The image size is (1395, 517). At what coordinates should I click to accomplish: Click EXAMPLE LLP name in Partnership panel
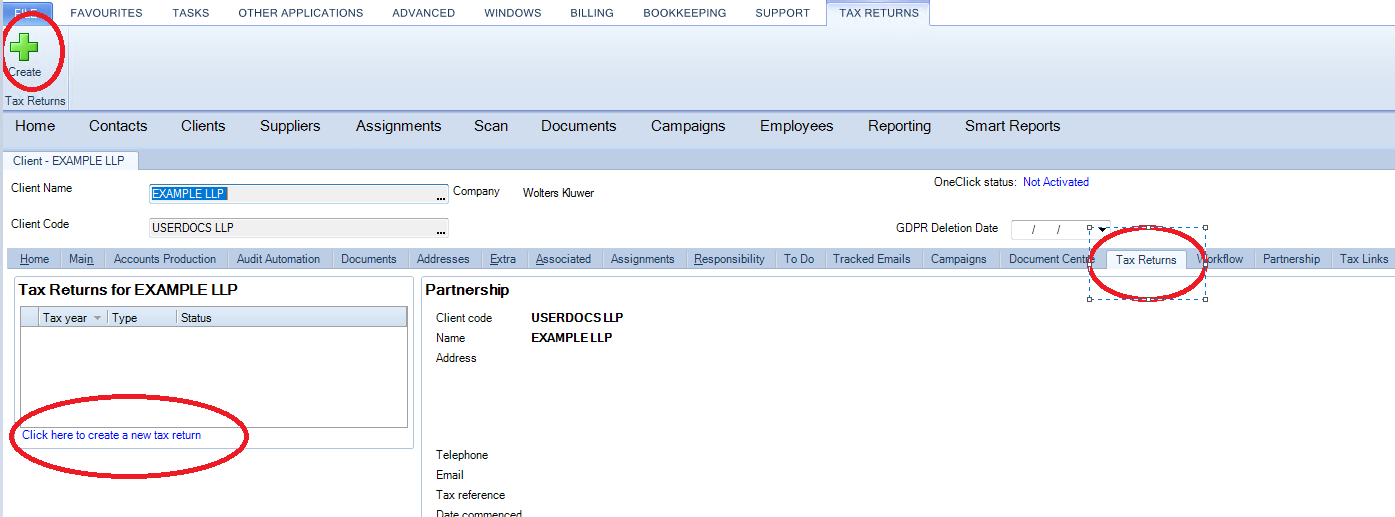tap(572, 338)
